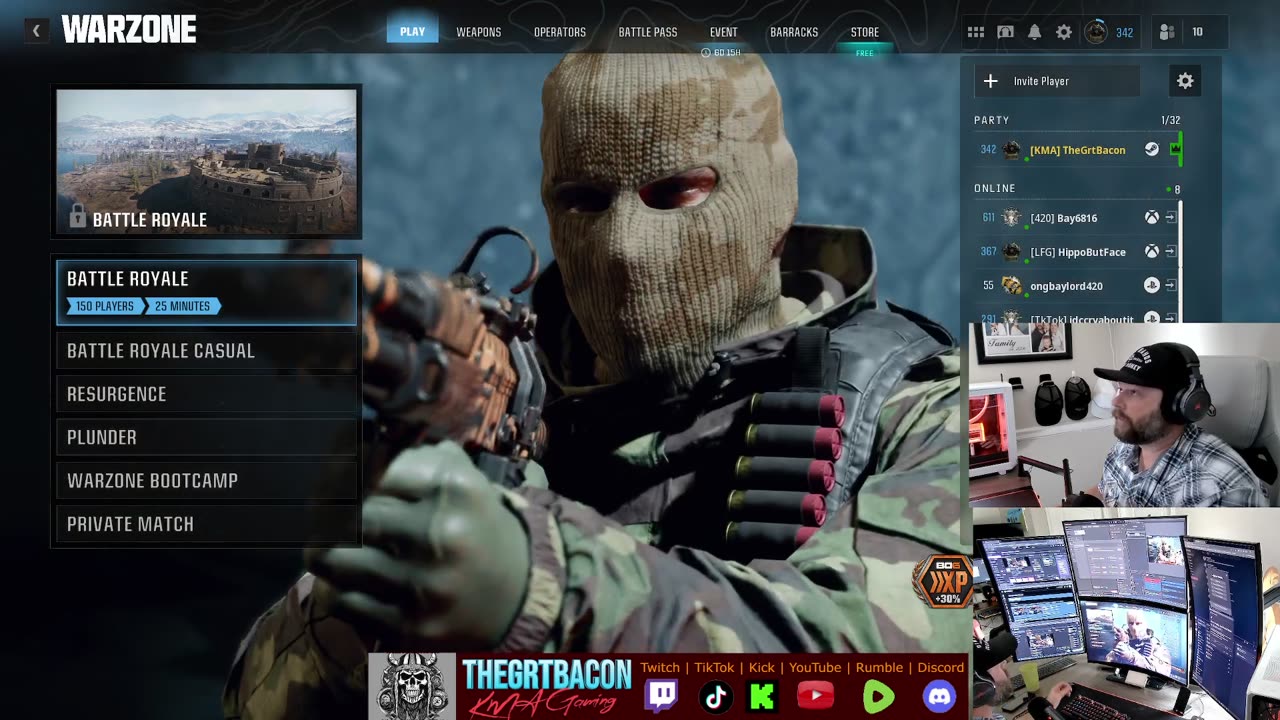Click the Kick icon in the banner
1280x720 pixels.
(762, 696)
